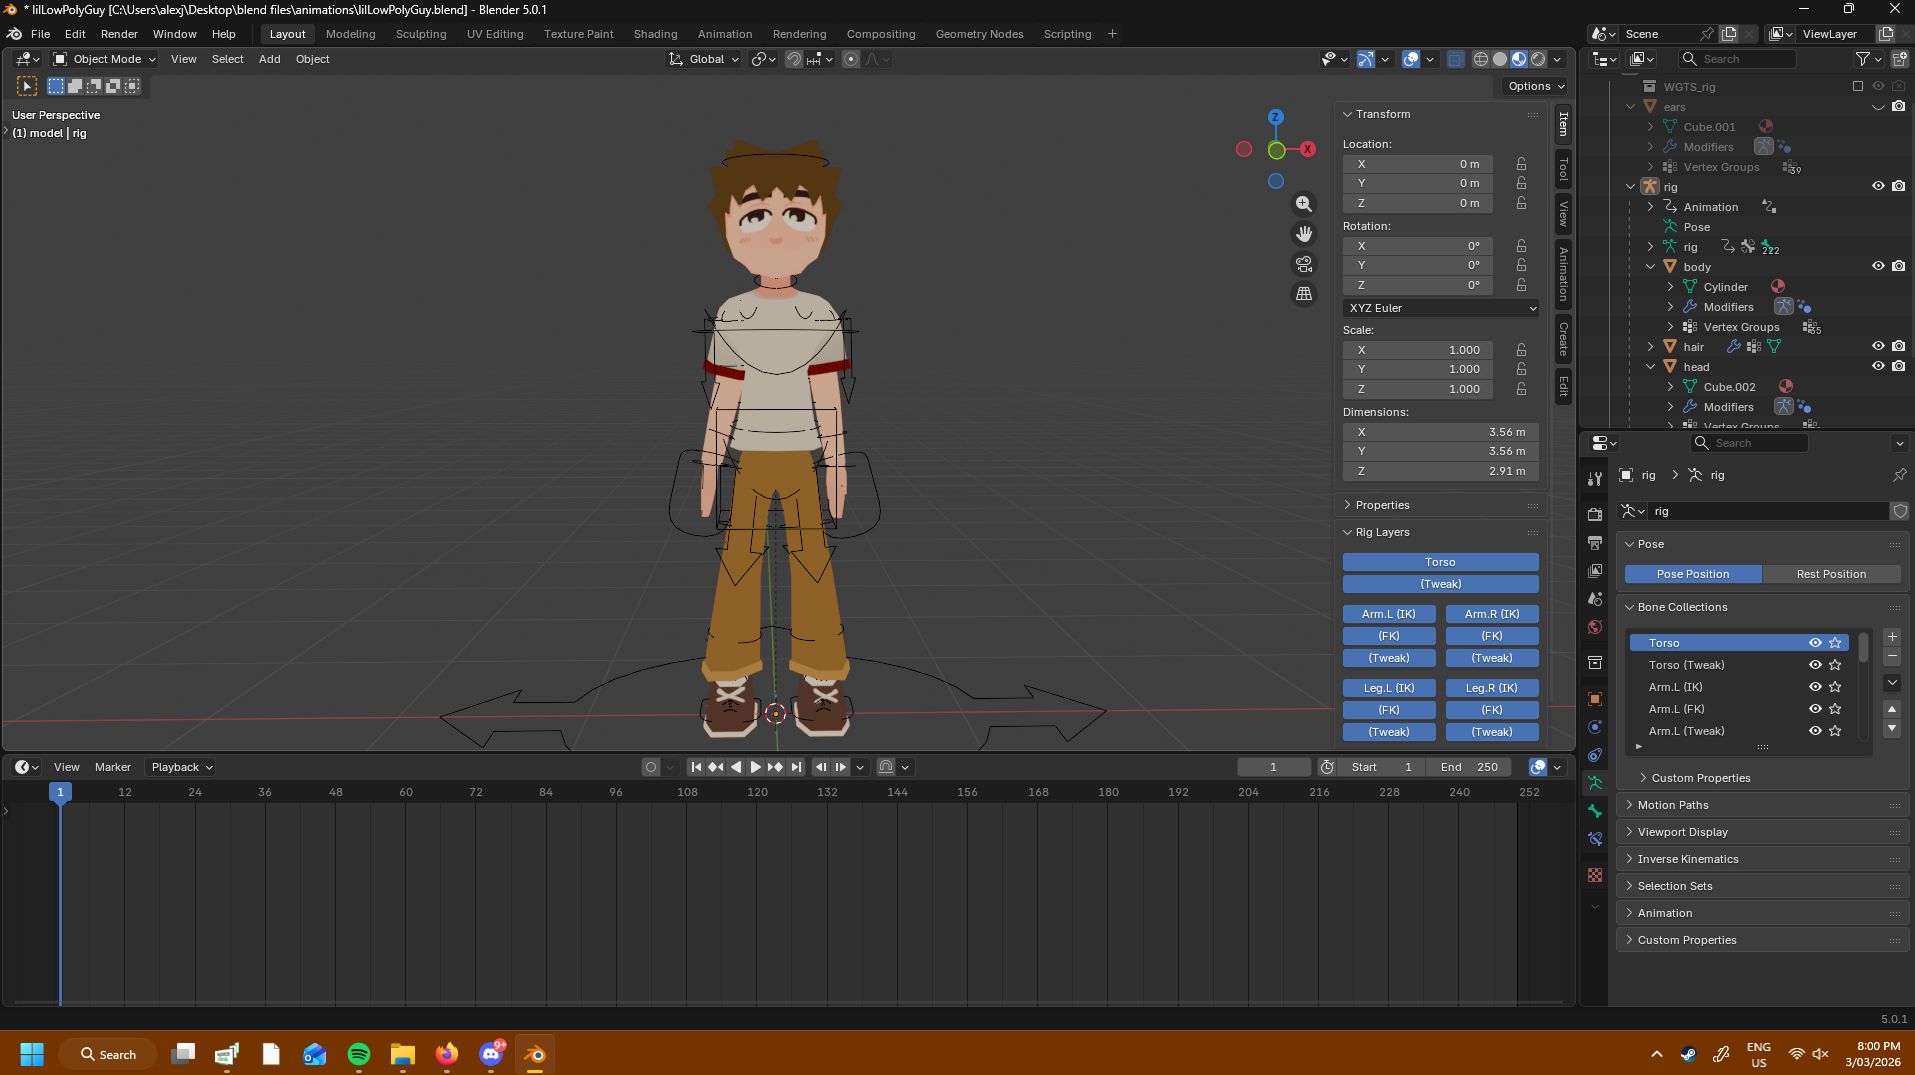The image size is (1915, 1075).
Task: Open the Physics properties tab icon
Action: click(x=1595, y=727)
